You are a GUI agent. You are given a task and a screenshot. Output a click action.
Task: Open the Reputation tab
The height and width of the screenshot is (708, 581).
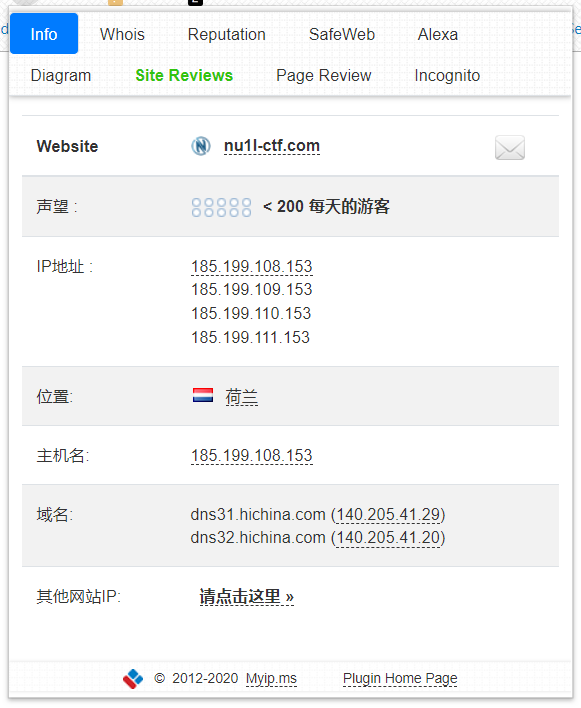pyautogui.click(x=227, y=34)
